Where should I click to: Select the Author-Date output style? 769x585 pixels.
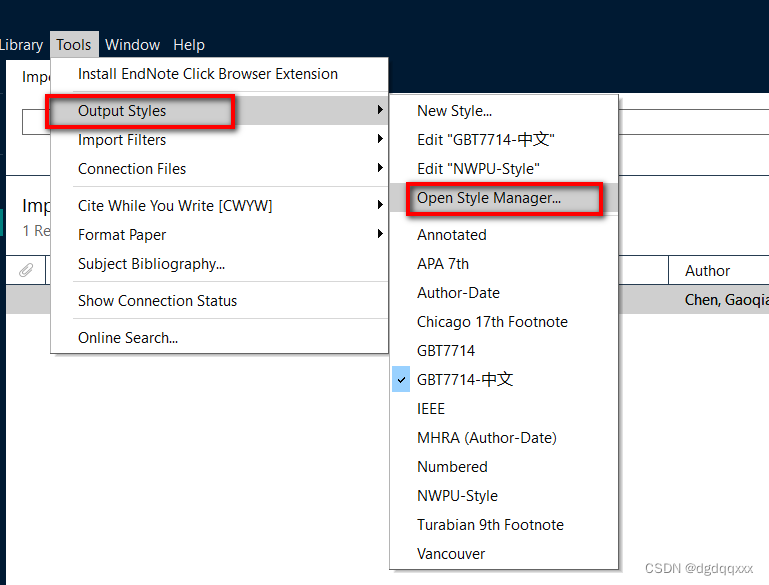point(504,293)
